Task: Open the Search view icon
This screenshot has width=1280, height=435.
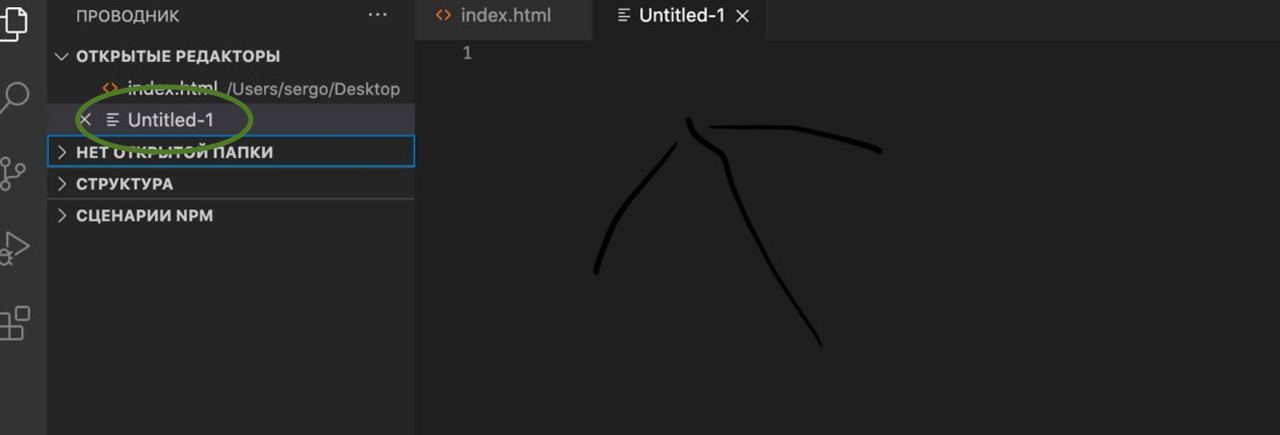Action: tap(13, 99)
